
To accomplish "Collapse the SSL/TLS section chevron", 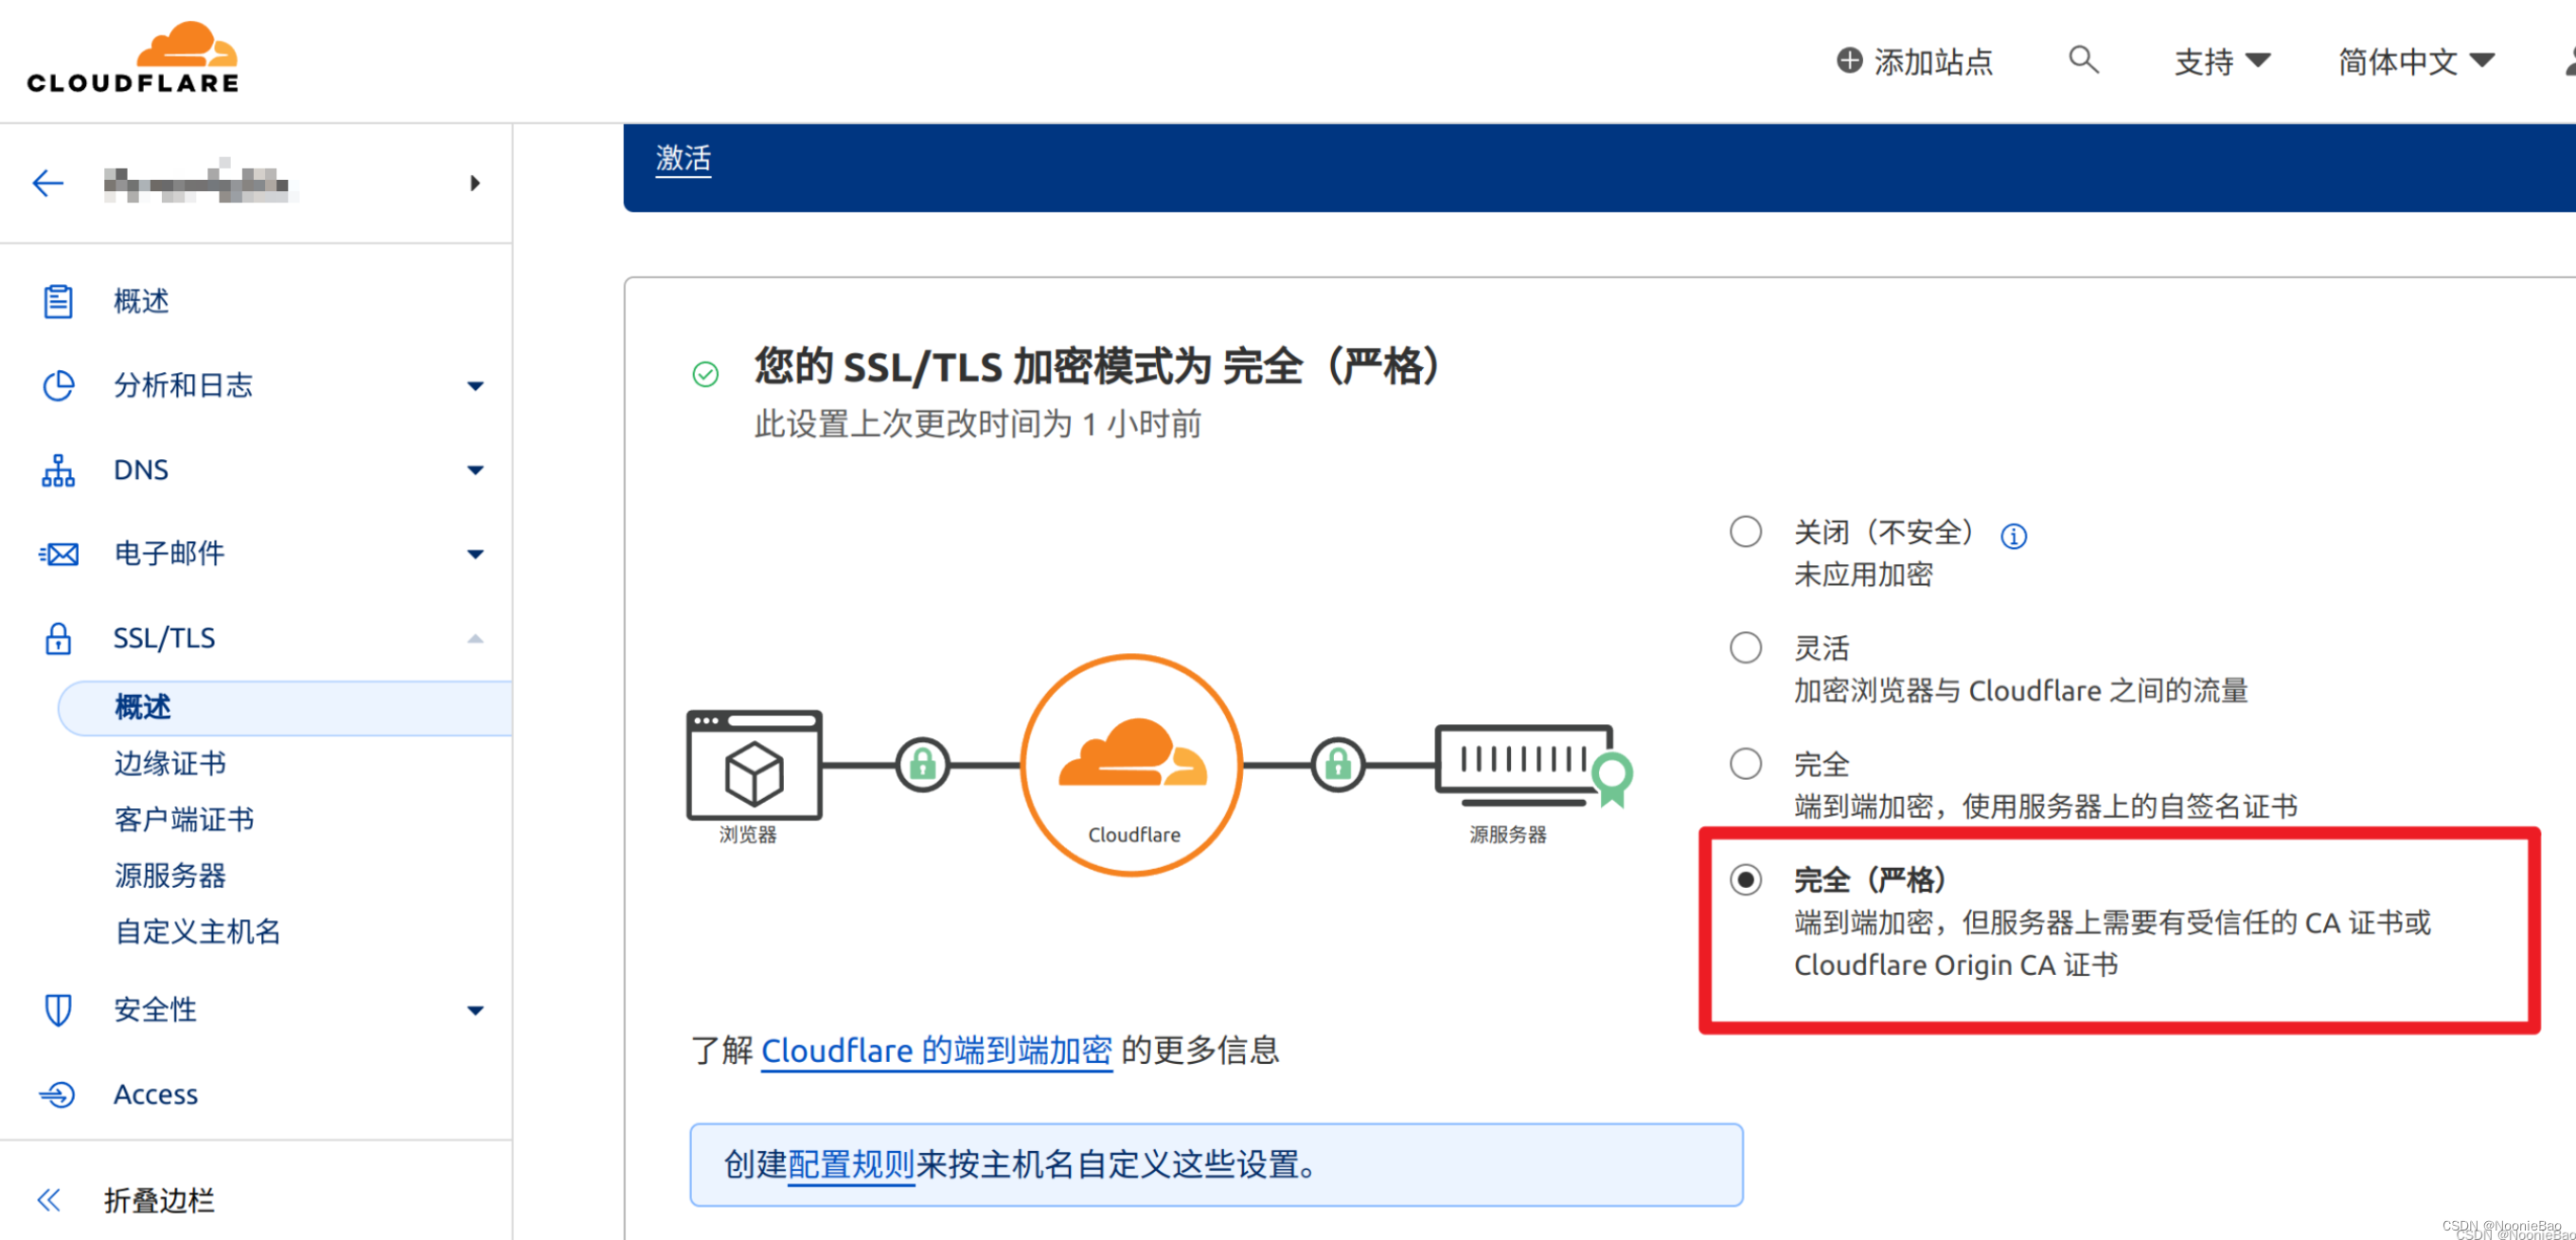I will point(476,638).
